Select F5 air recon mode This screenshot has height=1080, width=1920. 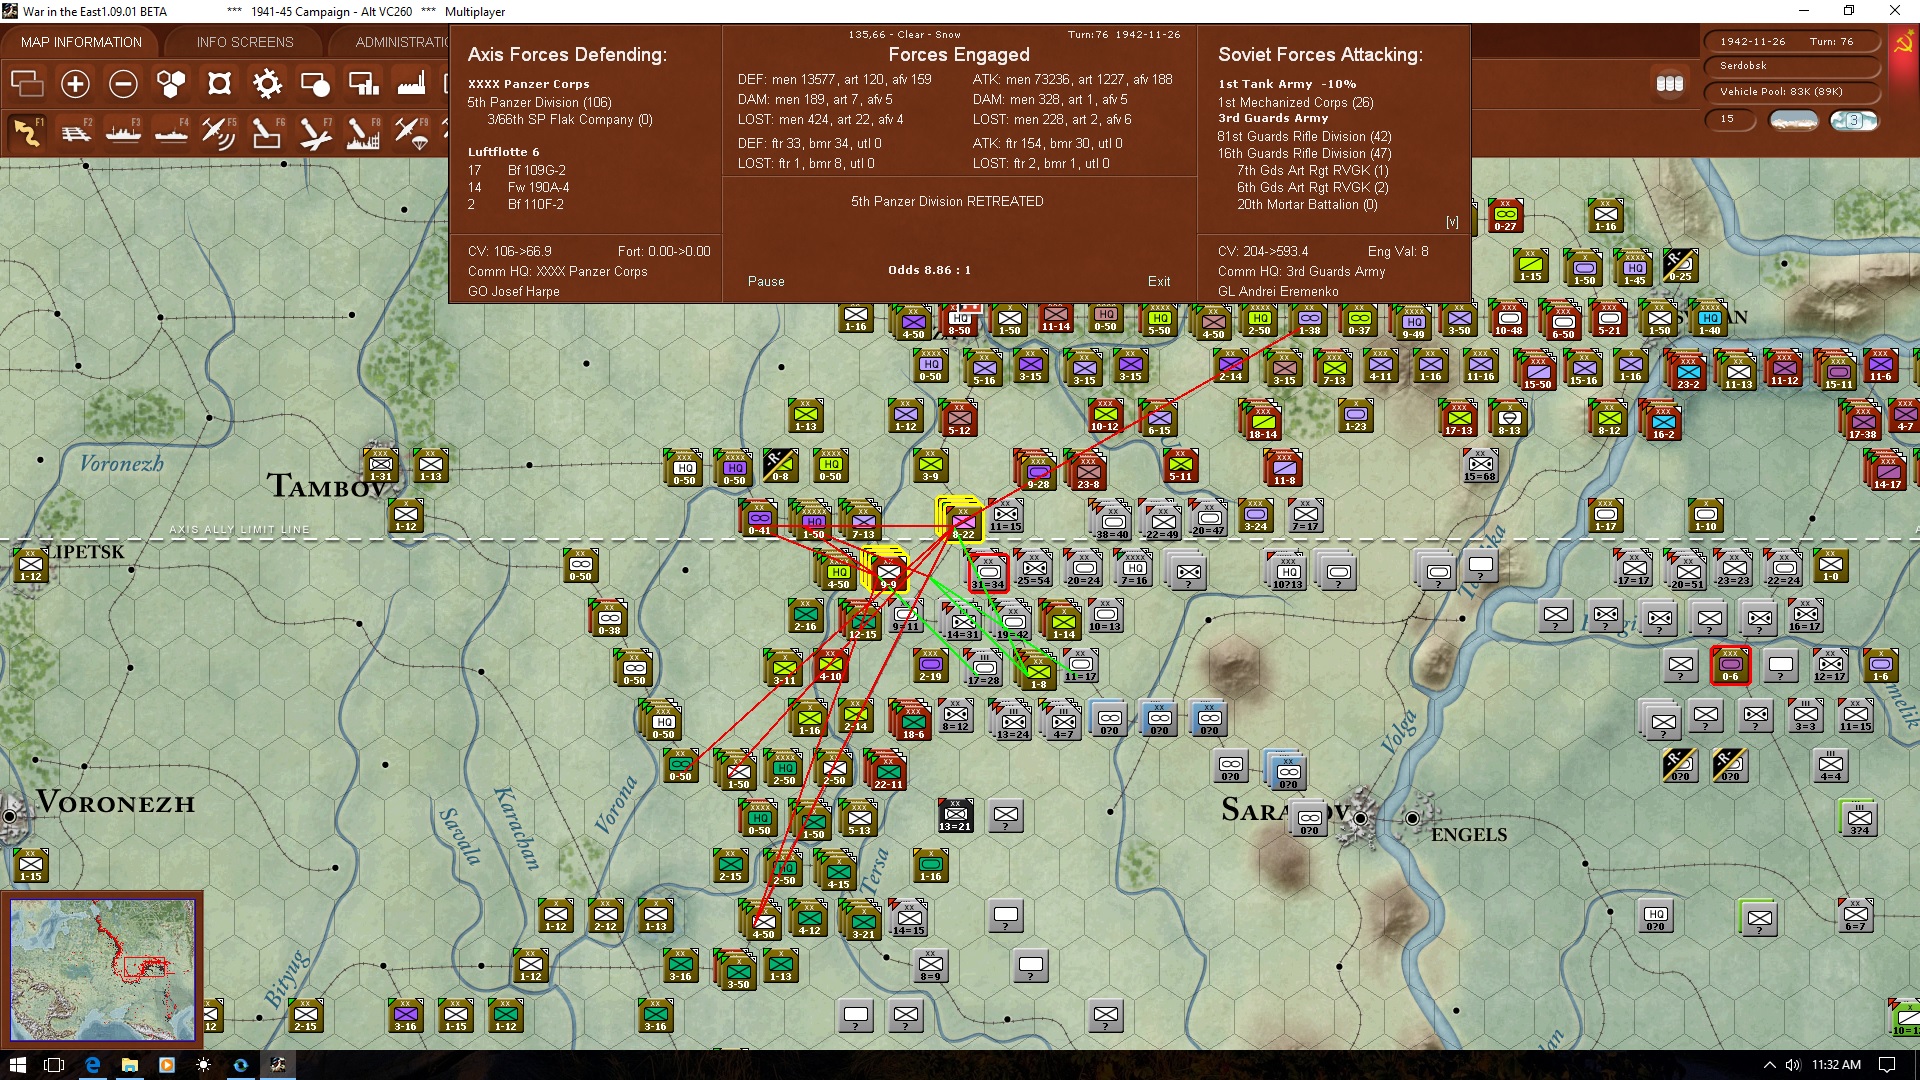(218, 132)
